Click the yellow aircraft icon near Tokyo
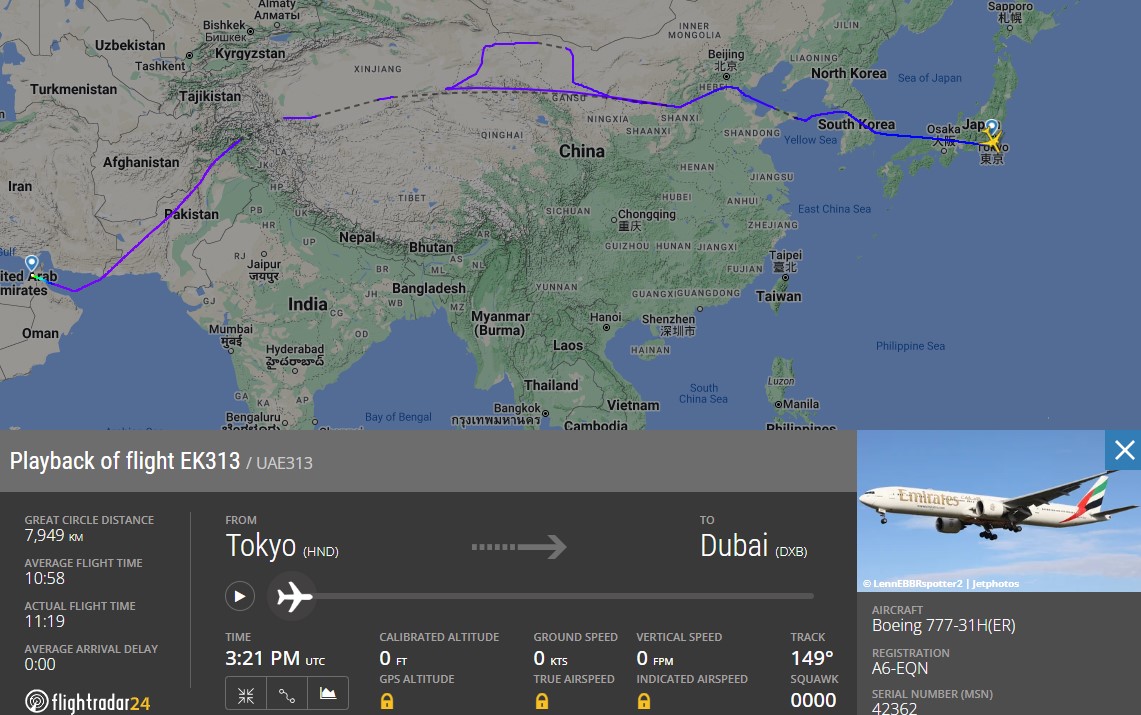This screenshot has width=1141, height=715. pyautogui.click(x=993, y=140)
